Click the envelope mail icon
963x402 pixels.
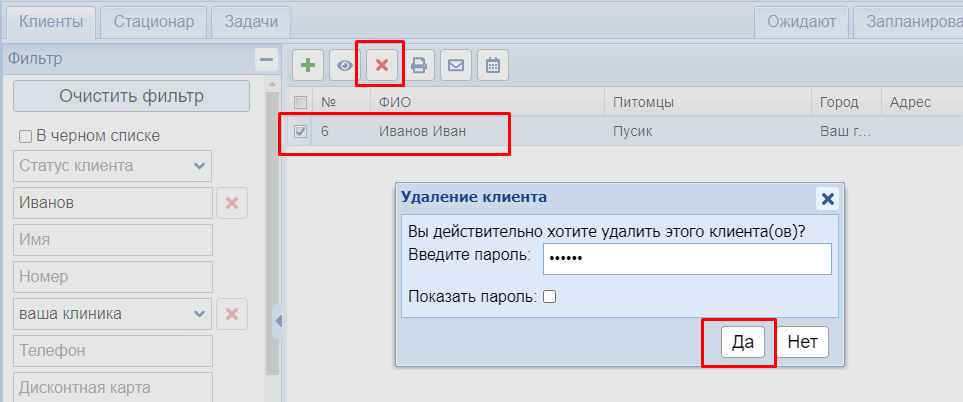tap(456, 66)
